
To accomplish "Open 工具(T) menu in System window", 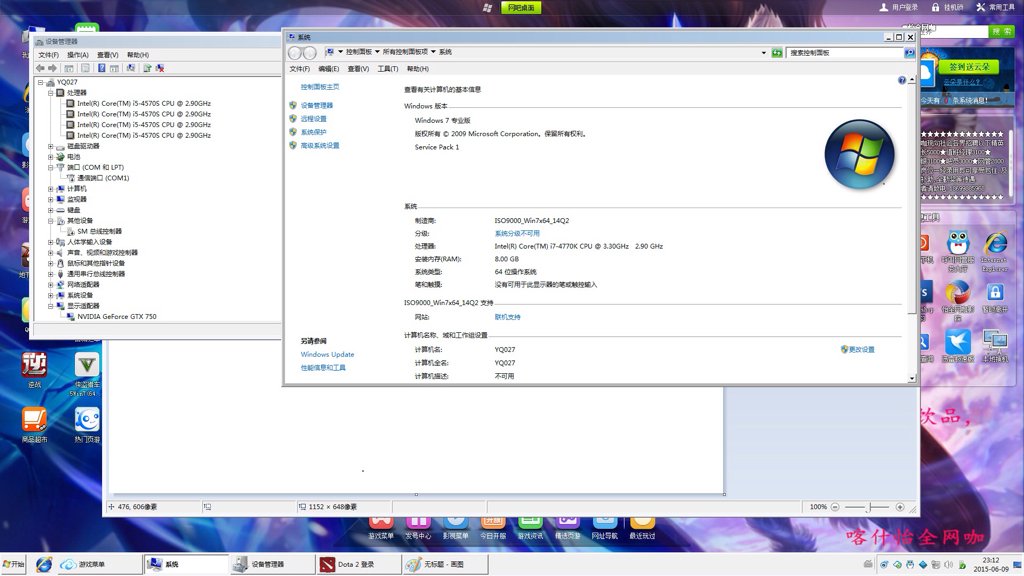I will tap(388, 69).
